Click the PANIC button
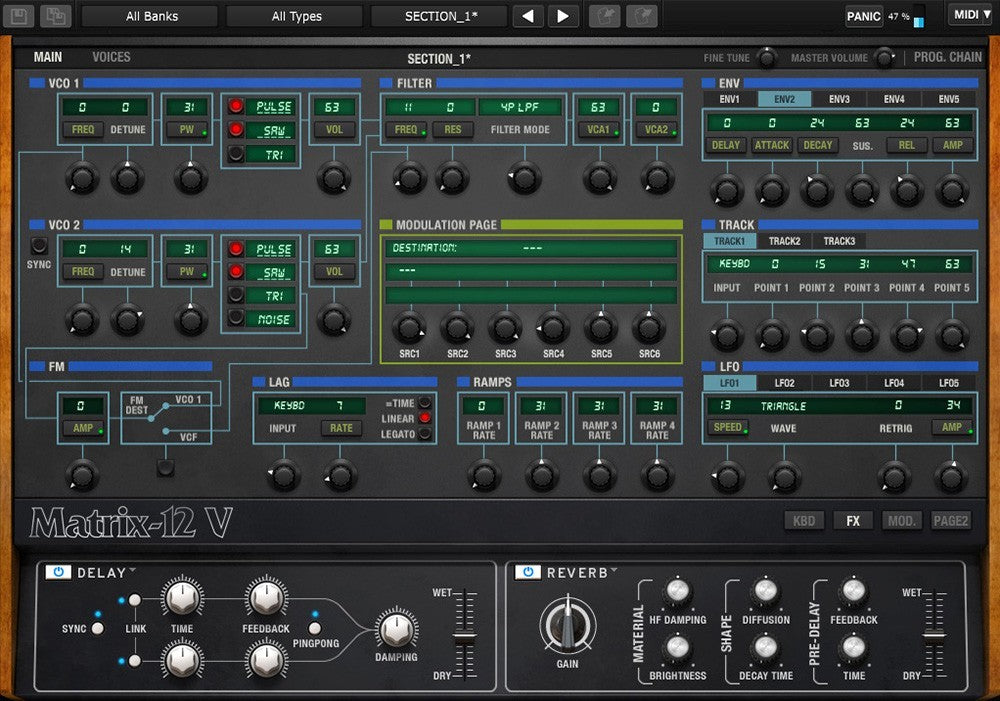The height and width of the screenshot is (701, 1000). pyautogui.click(x=864, y=16)
